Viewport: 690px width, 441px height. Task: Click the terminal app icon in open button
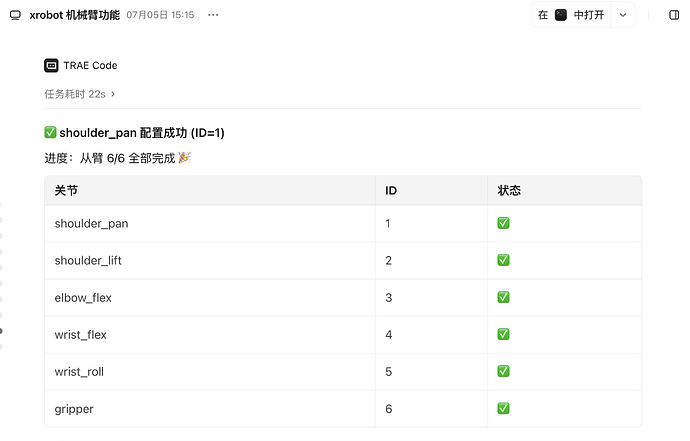tap(561, 15)
